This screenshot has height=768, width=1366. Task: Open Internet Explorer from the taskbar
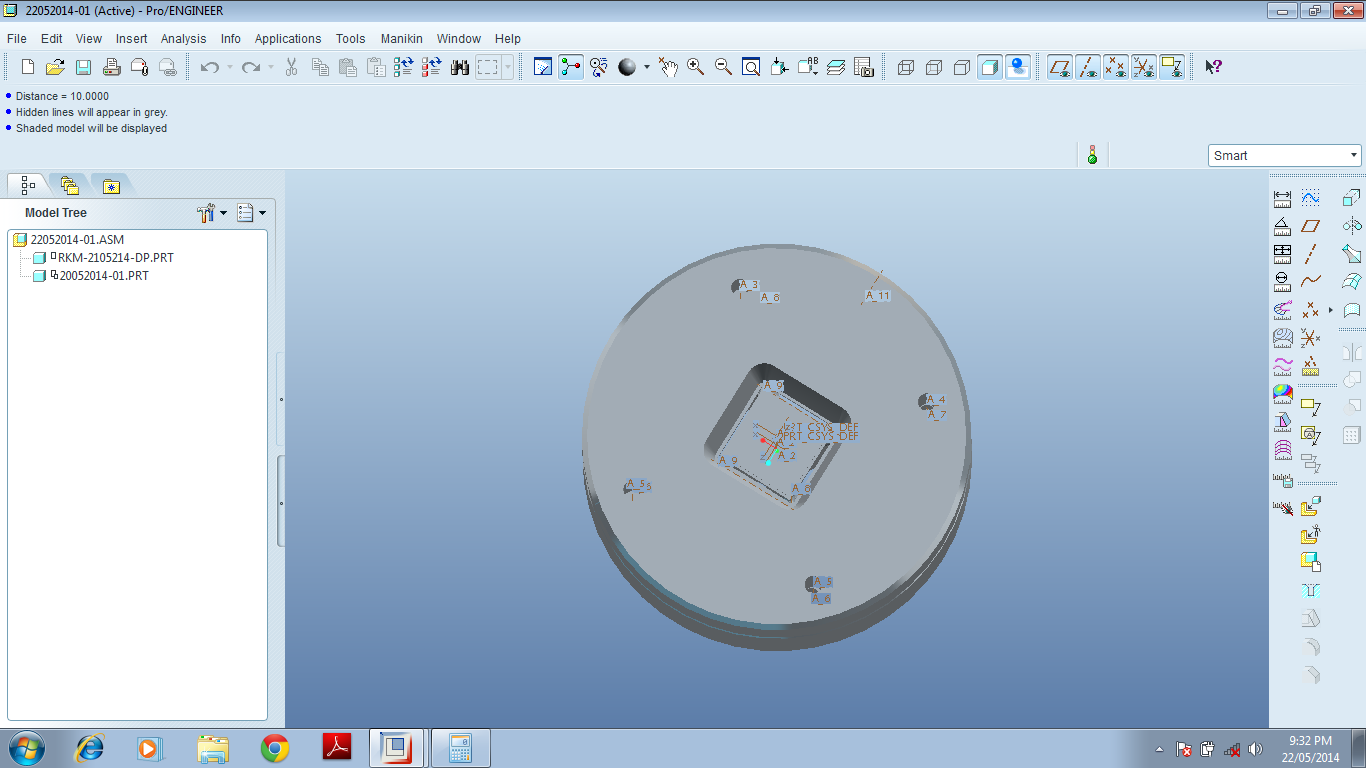click(x=90, y=748)
